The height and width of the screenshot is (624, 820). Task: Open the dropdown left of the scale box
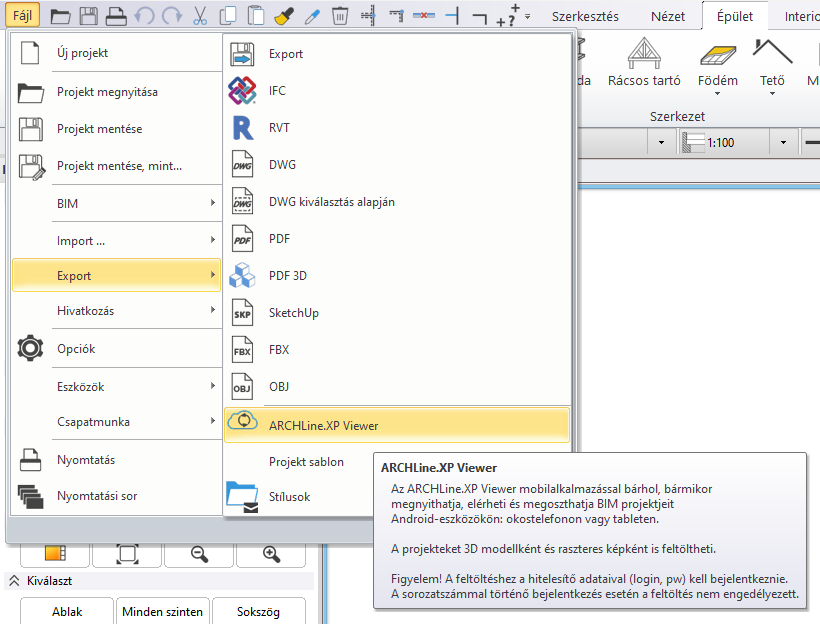coord(662,142)
